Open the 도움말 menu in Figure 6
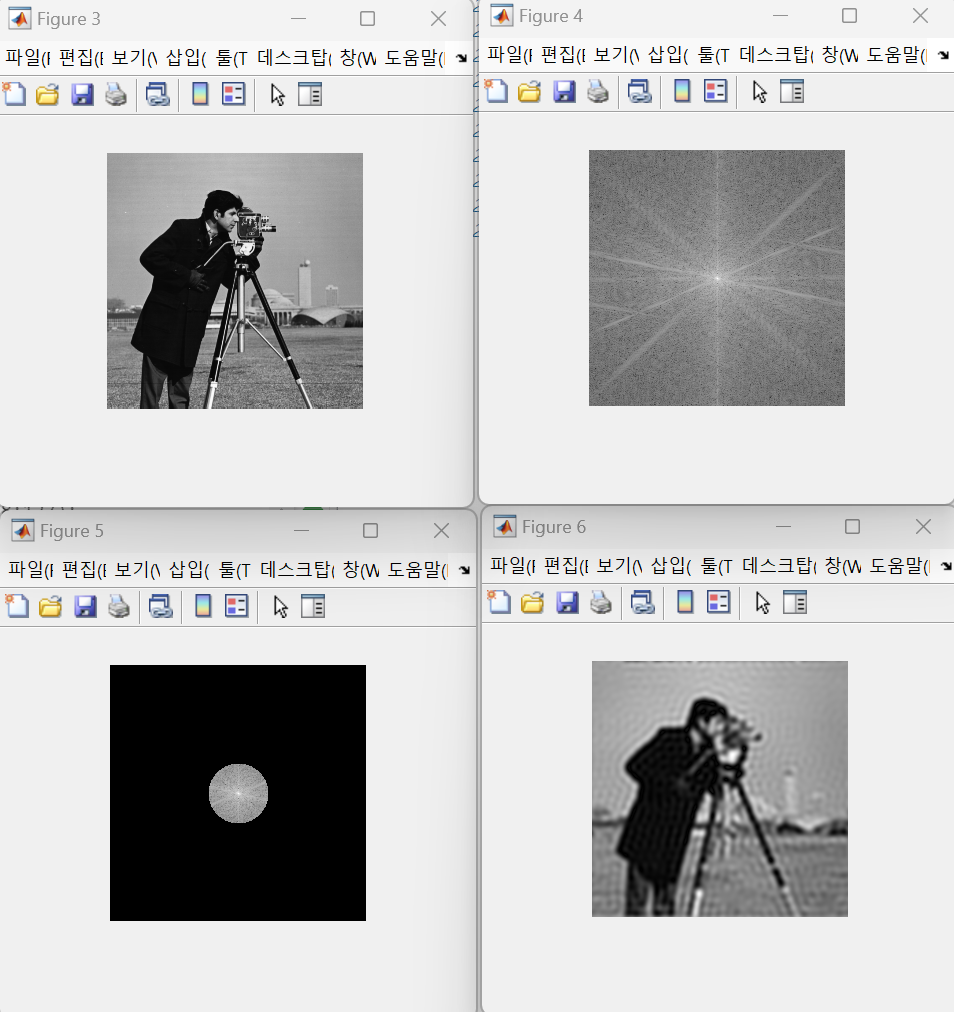The width and height of the screenshot is (954, 1012). 900,566
